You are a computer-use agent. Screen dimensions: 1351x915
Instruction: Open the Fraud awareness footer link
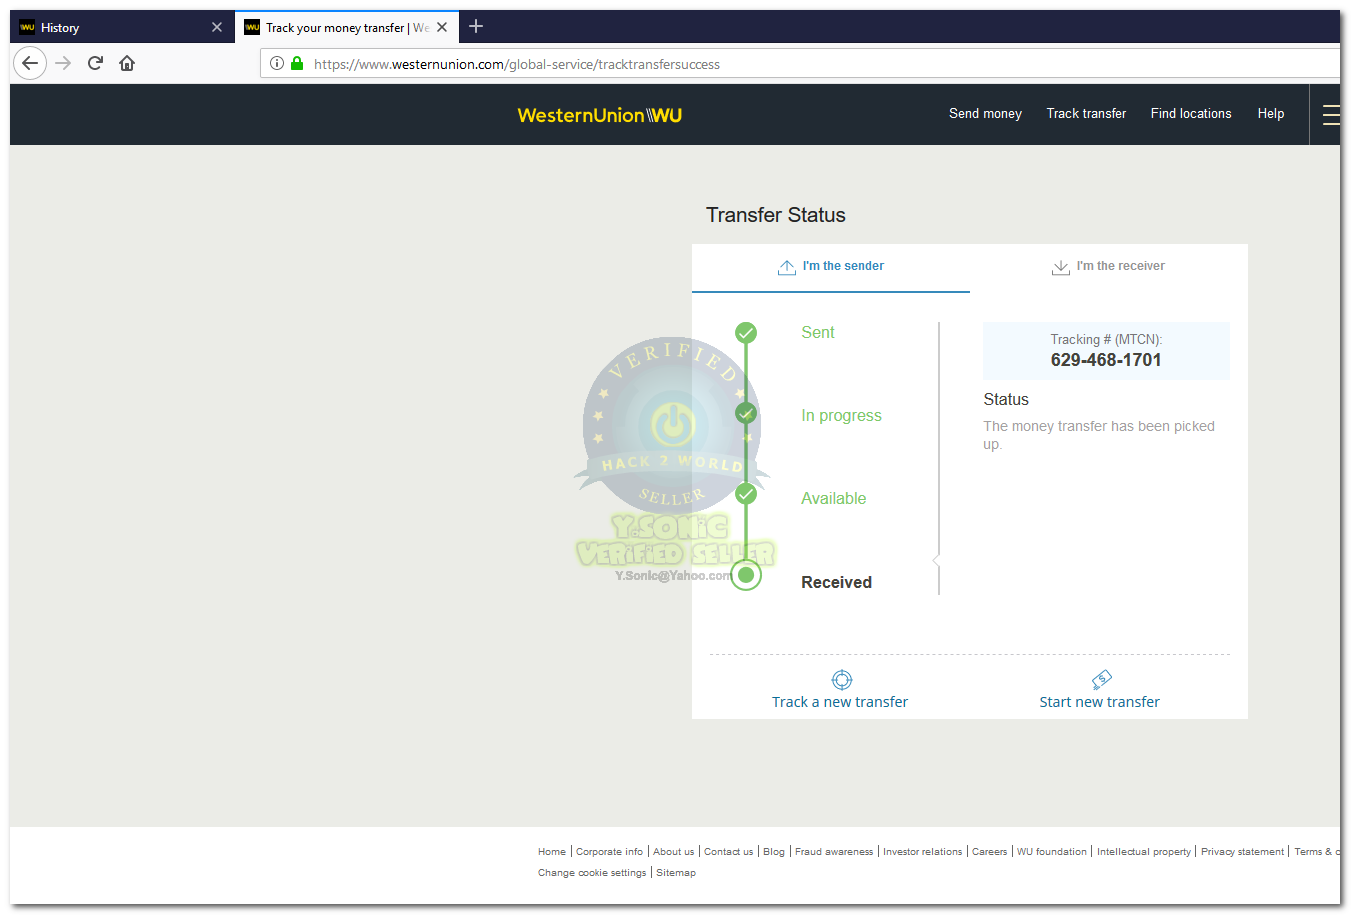pos(834,852)
